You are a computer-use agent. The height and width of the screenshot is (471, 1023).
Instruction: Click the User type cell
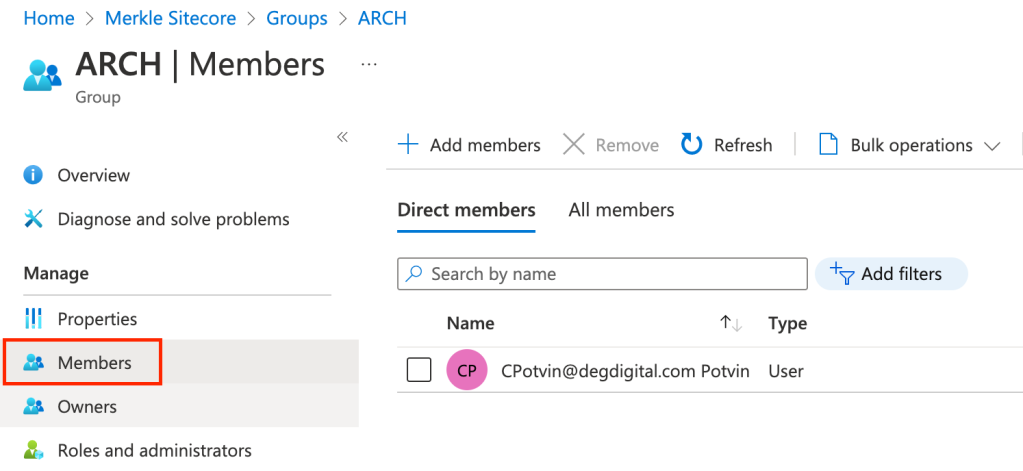click(x=786, y=371)
